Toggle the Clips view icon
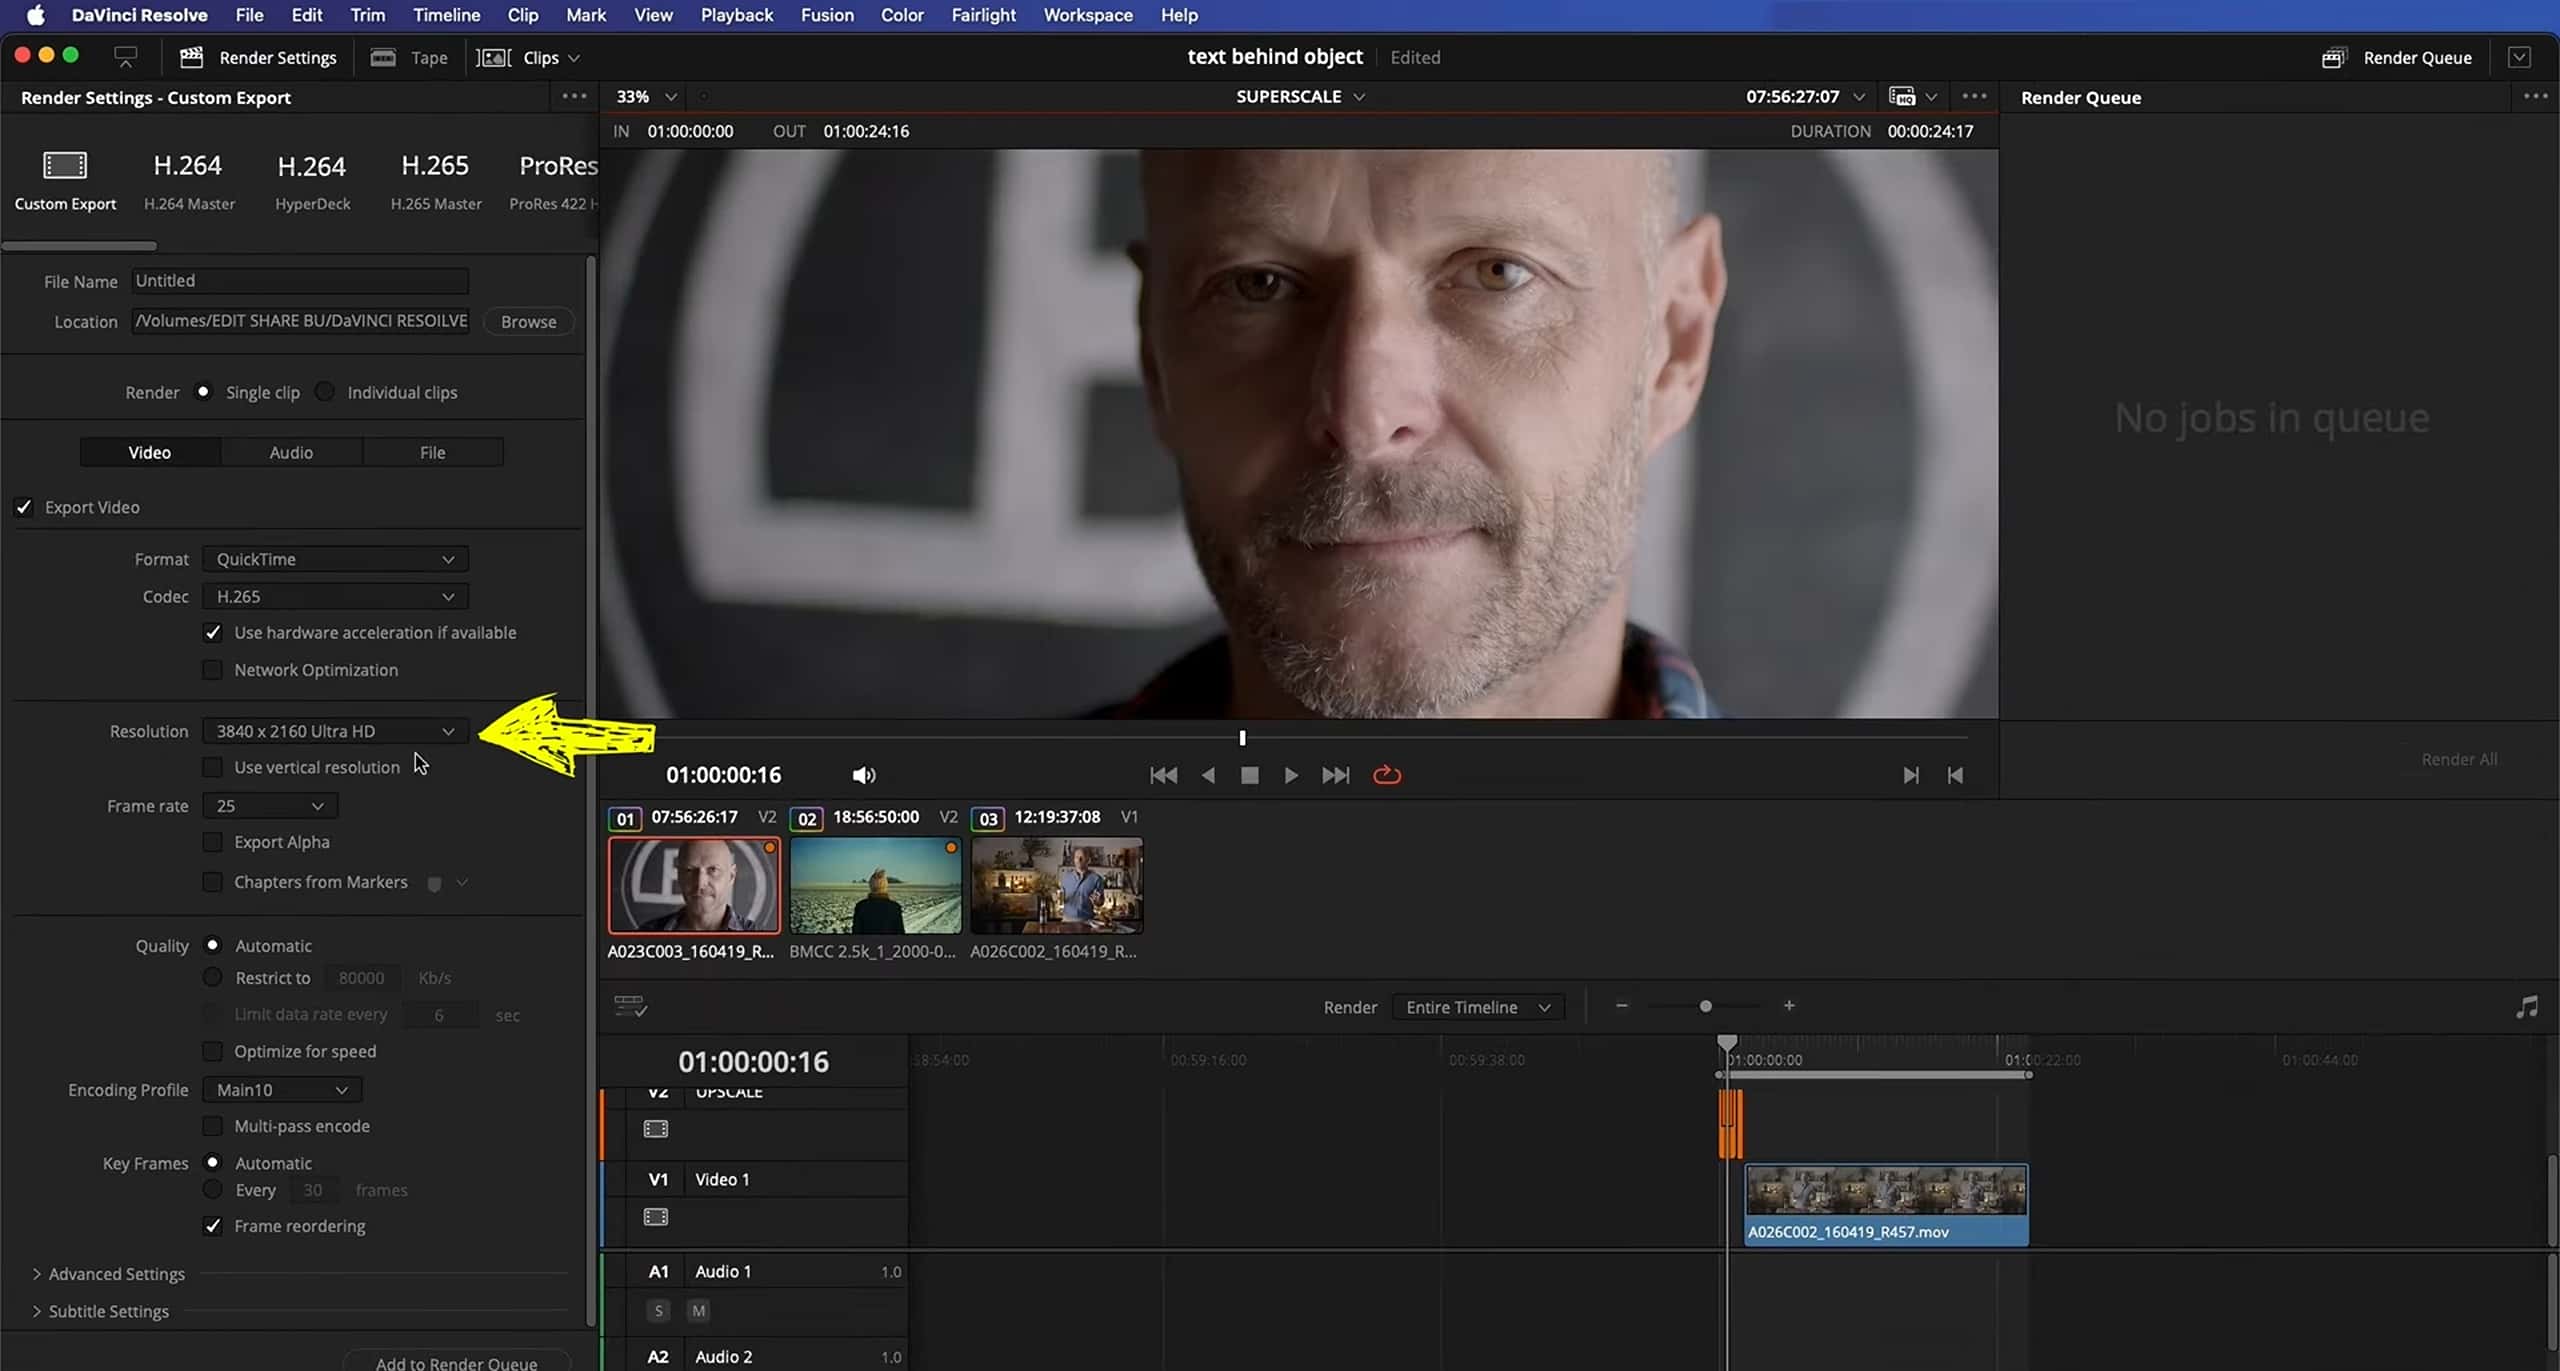This screenshot has height=1371, width=2560. coord(493,57)
